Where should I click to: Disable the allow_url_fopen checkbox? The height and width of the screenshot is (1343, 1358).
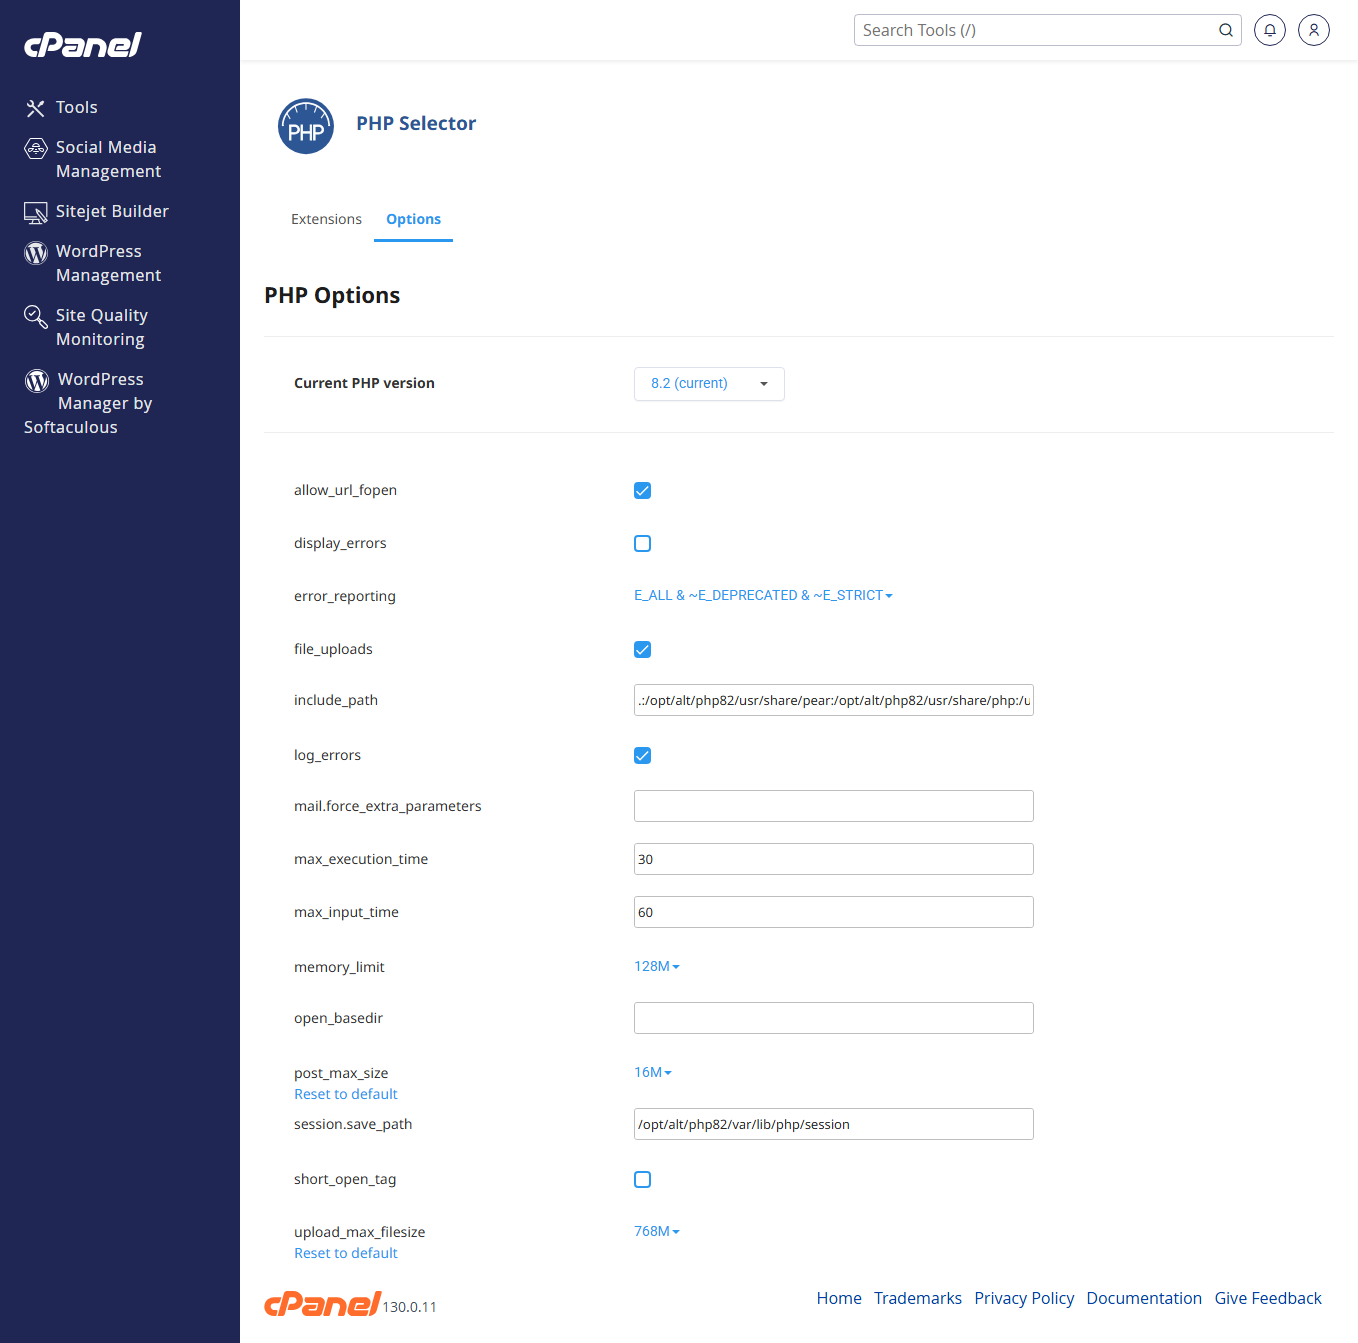coord(642,490)
